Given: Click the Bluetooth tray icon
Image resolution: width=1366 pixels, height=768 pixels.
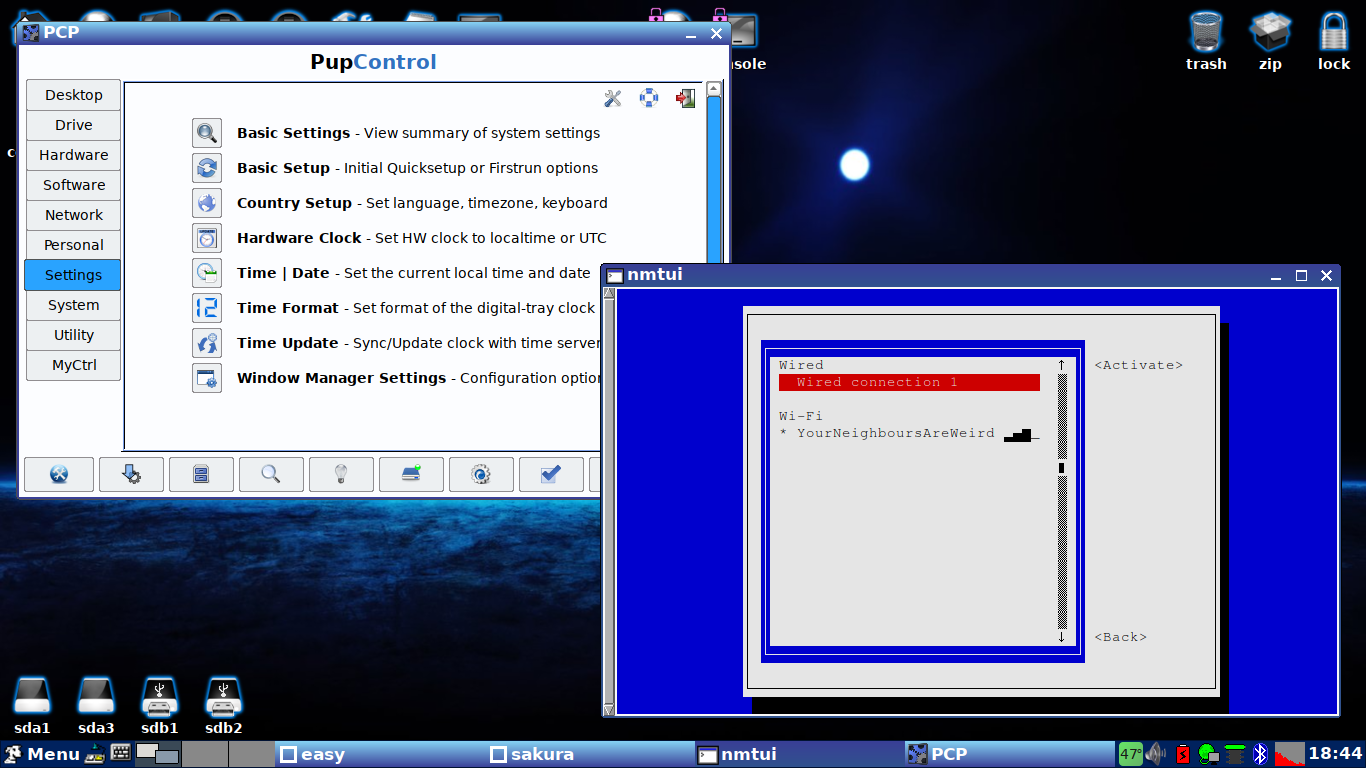Looking at the screenshot, I should tap(1261, 754).
